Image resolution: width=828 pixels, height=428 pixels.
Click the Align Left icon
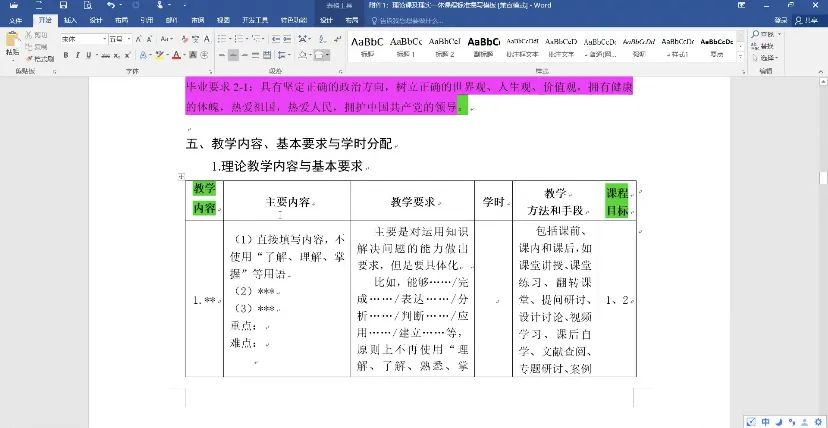(x=222, y=55)
